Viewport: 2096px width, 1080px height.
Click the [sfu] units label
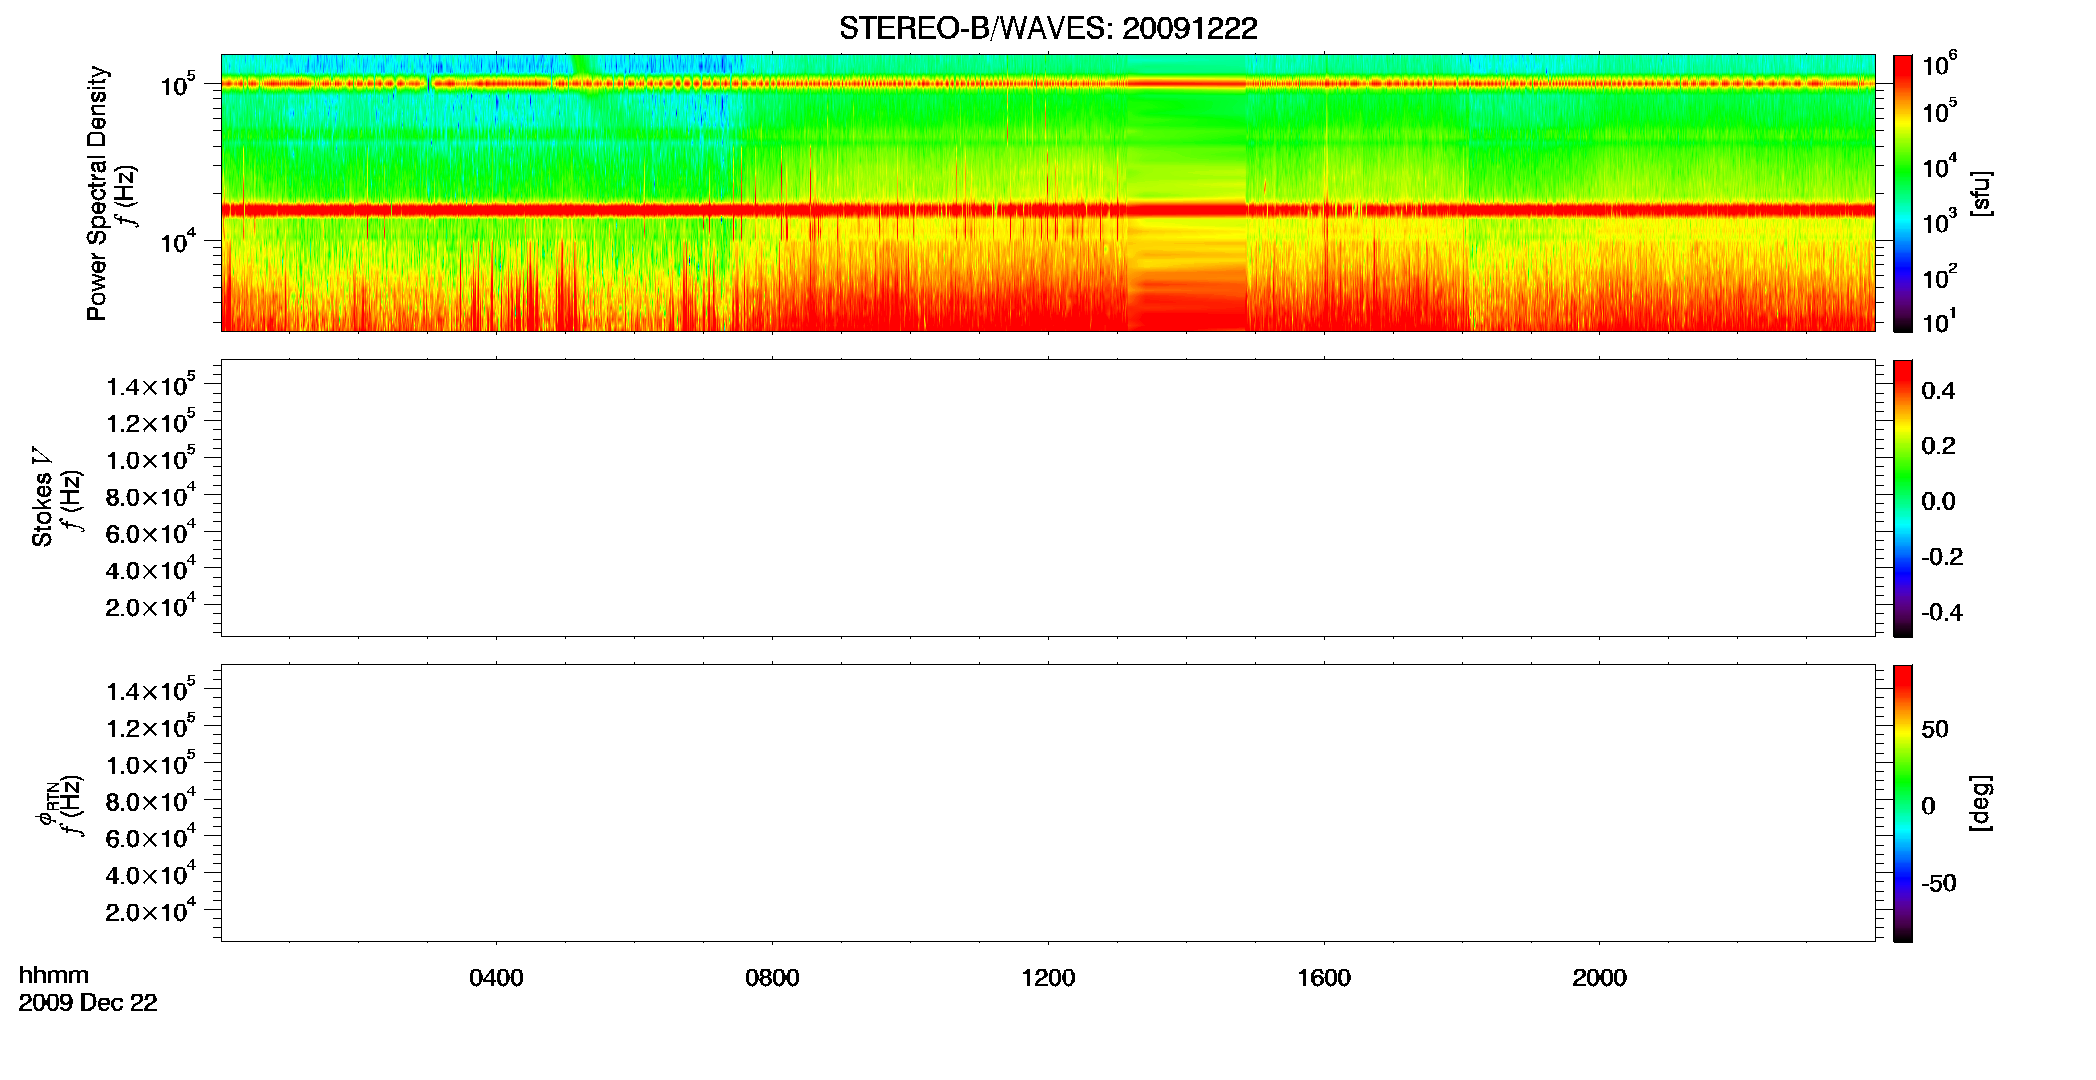(1980, 193)
